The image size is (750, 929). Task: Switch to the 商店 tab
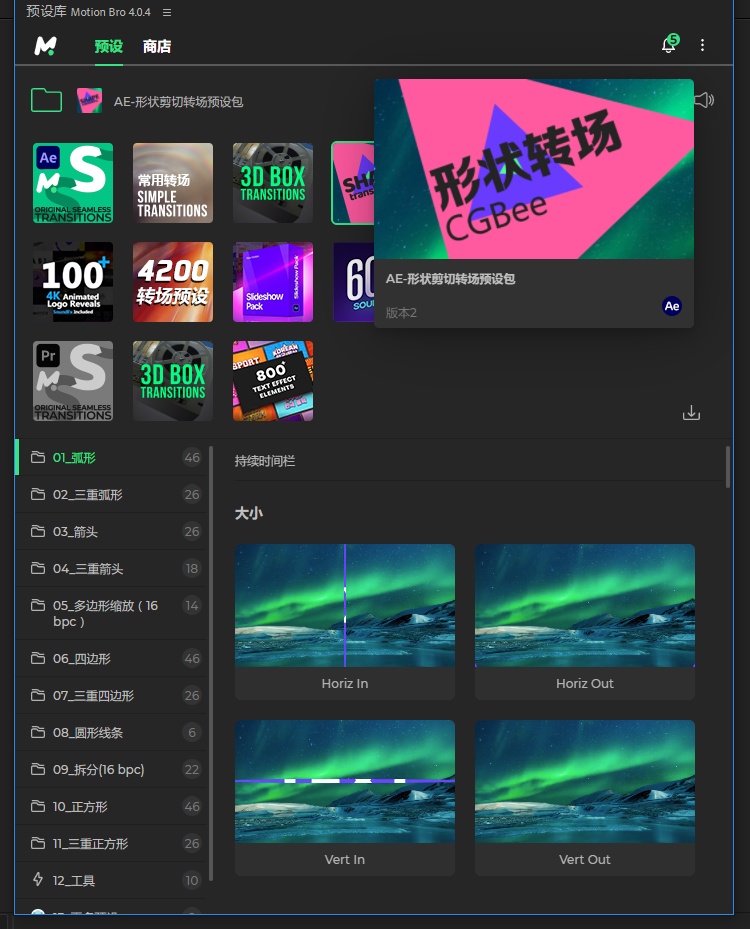pyautogui.click(x=157, y=46)
